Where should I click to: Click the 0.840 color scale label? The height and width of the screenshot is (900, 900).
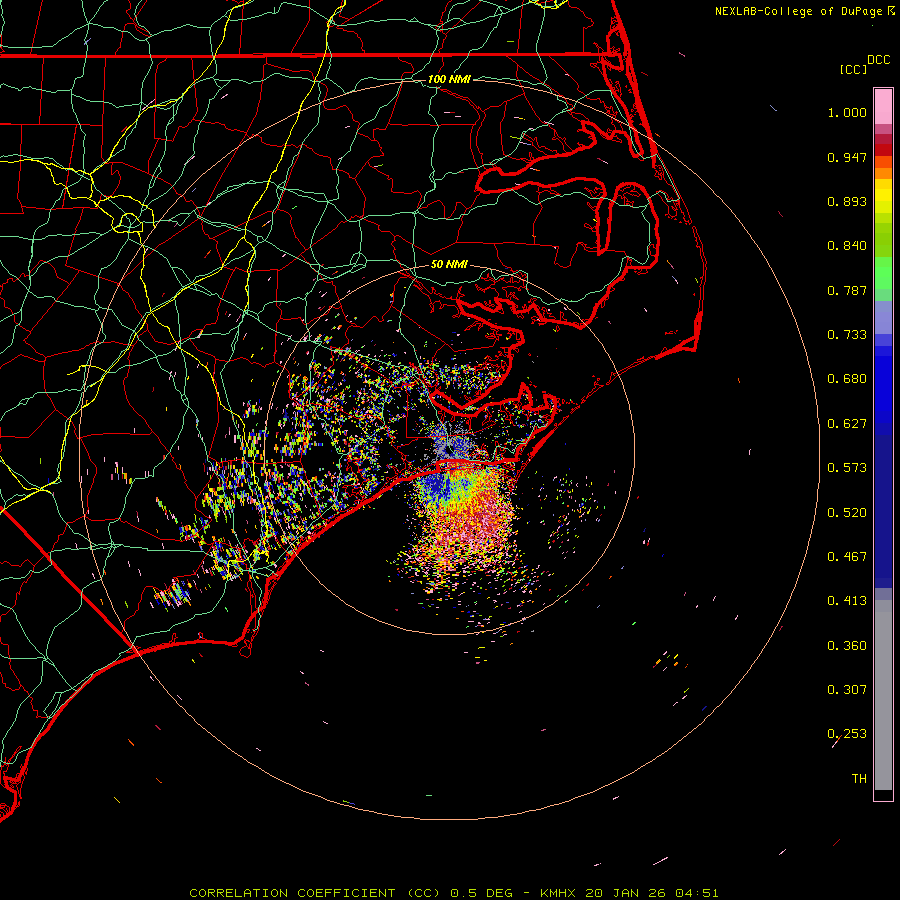pyautogui.click(x=847, y=246)
